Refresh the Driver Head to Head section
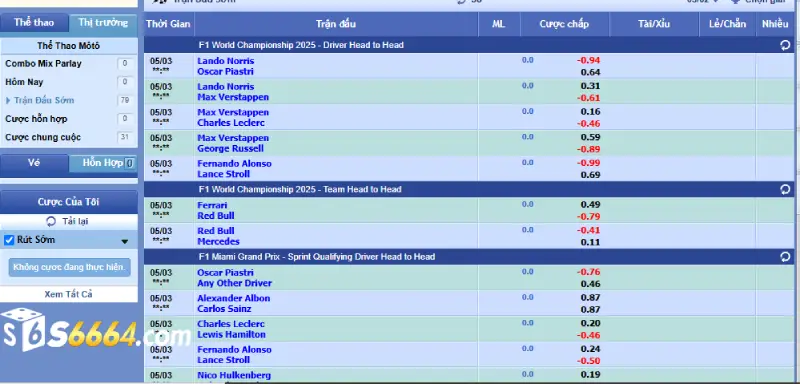Viewport: 800px width, 384px height. coord(785,45)
